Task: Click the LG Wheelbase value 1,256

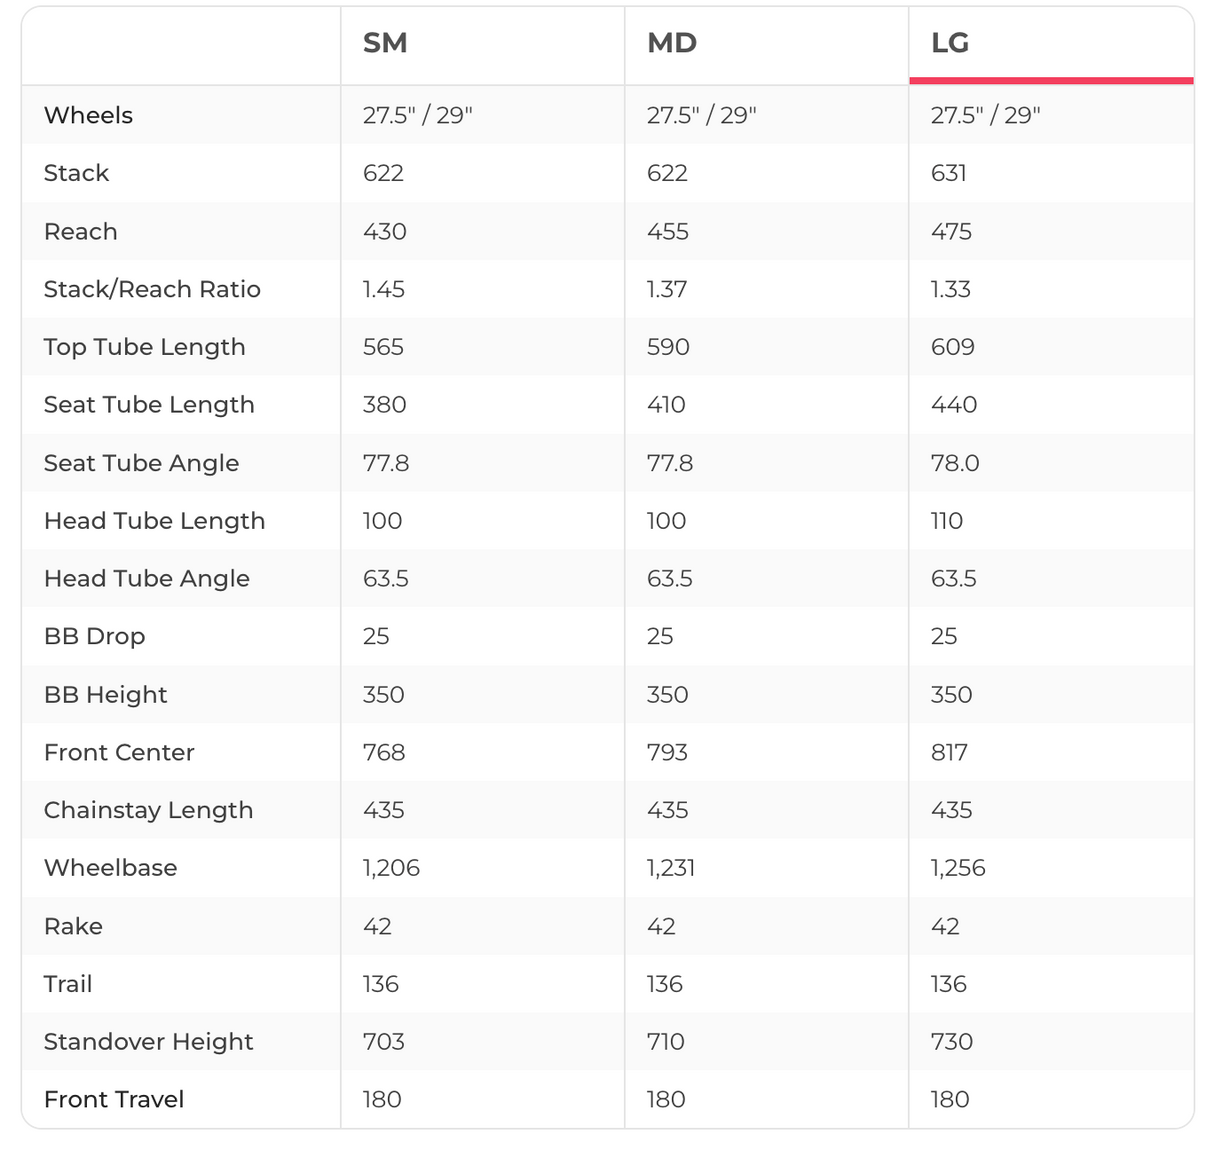Action: (958, 867)
